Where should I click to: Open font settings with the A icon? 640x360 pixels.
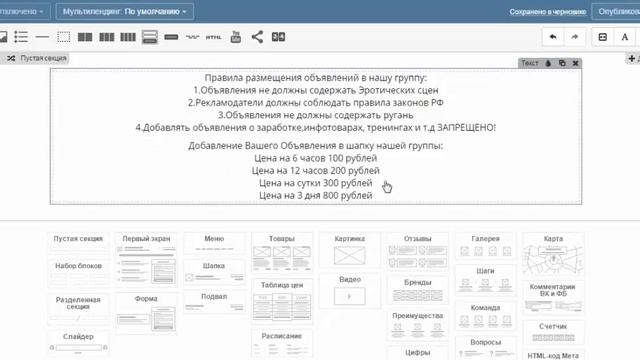[624, 37]
